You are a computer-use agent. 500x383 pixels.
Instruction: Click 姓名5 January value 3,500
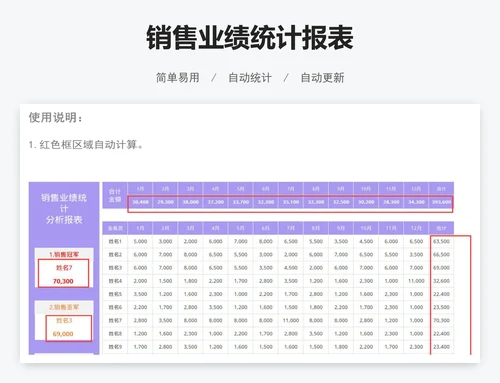(140, 294)
